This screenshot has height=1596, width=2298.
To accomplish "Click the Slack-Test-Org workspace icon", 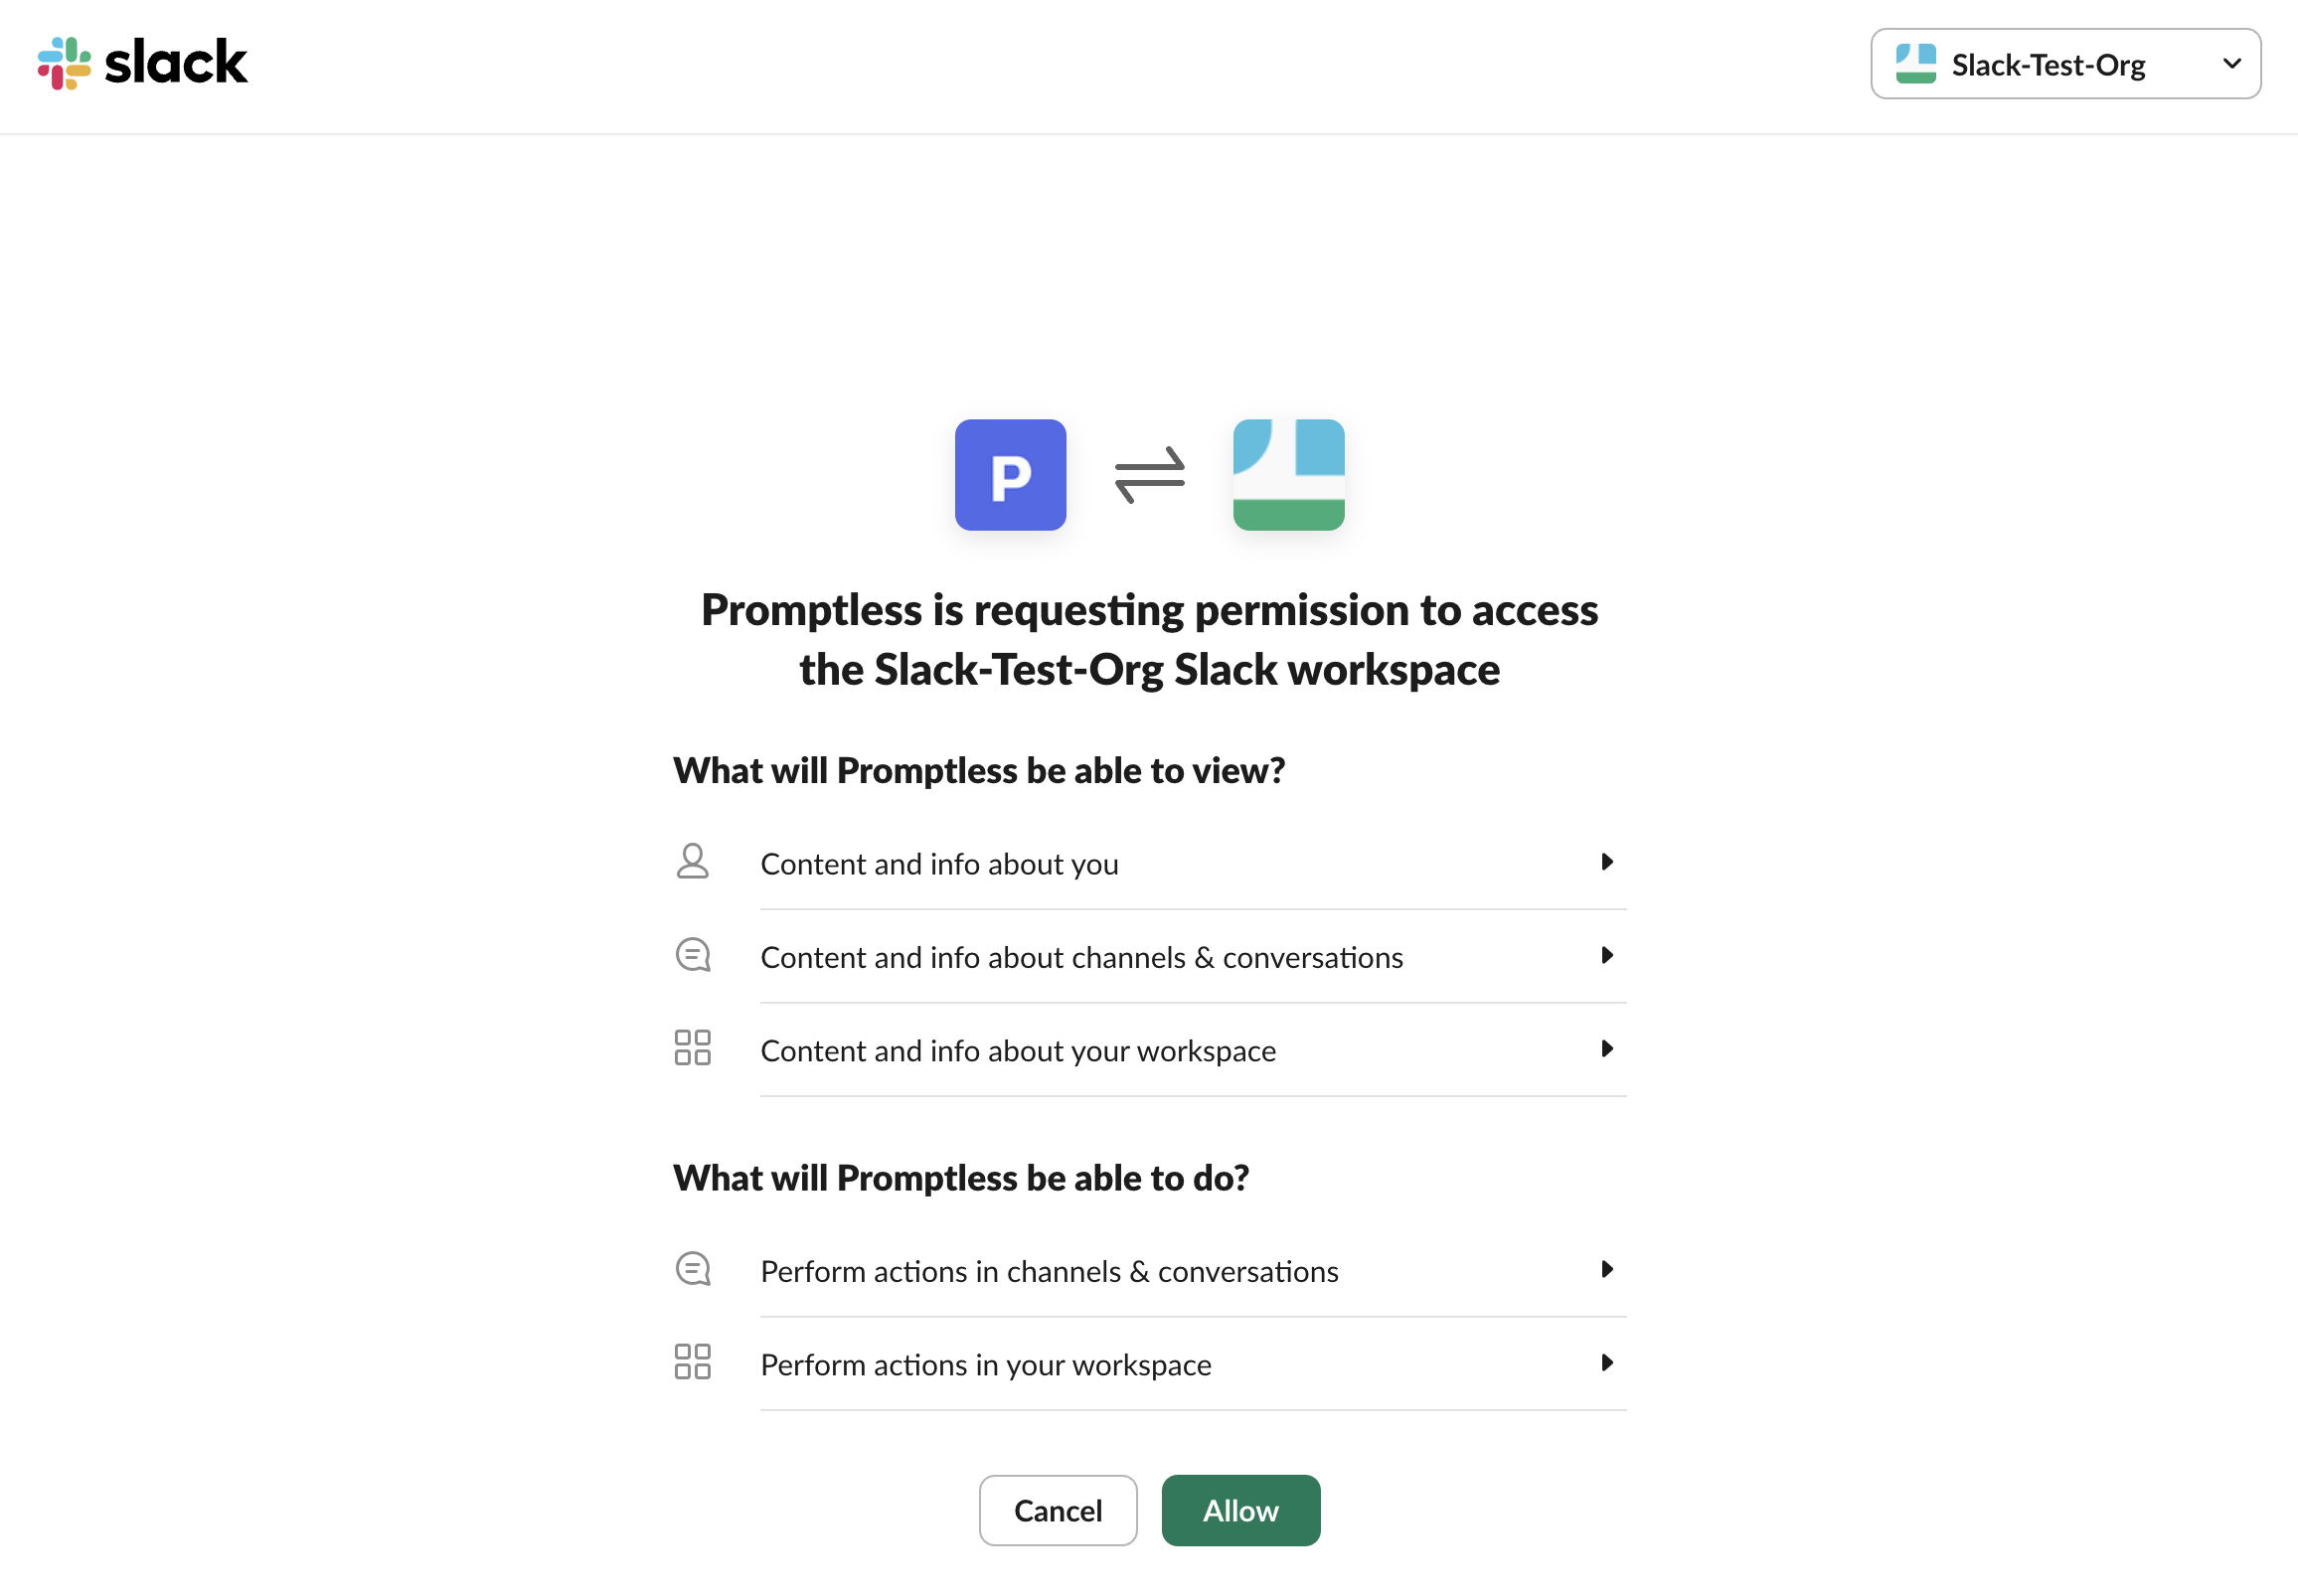I will [x=1287, y=474].
